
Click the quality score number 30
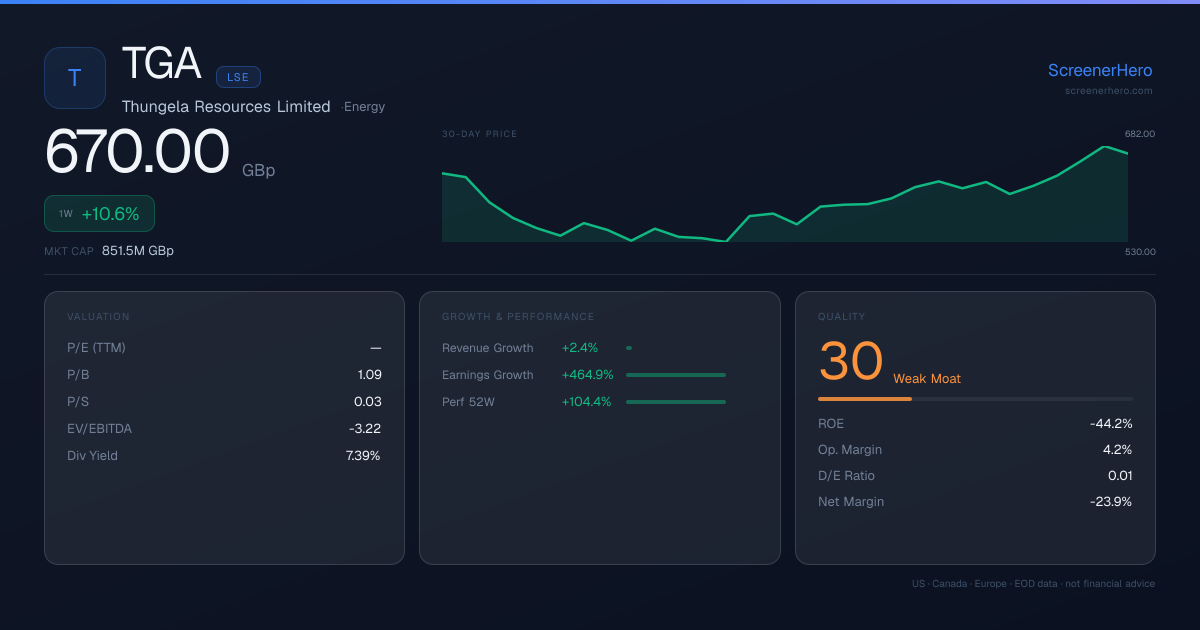(851, 362)
